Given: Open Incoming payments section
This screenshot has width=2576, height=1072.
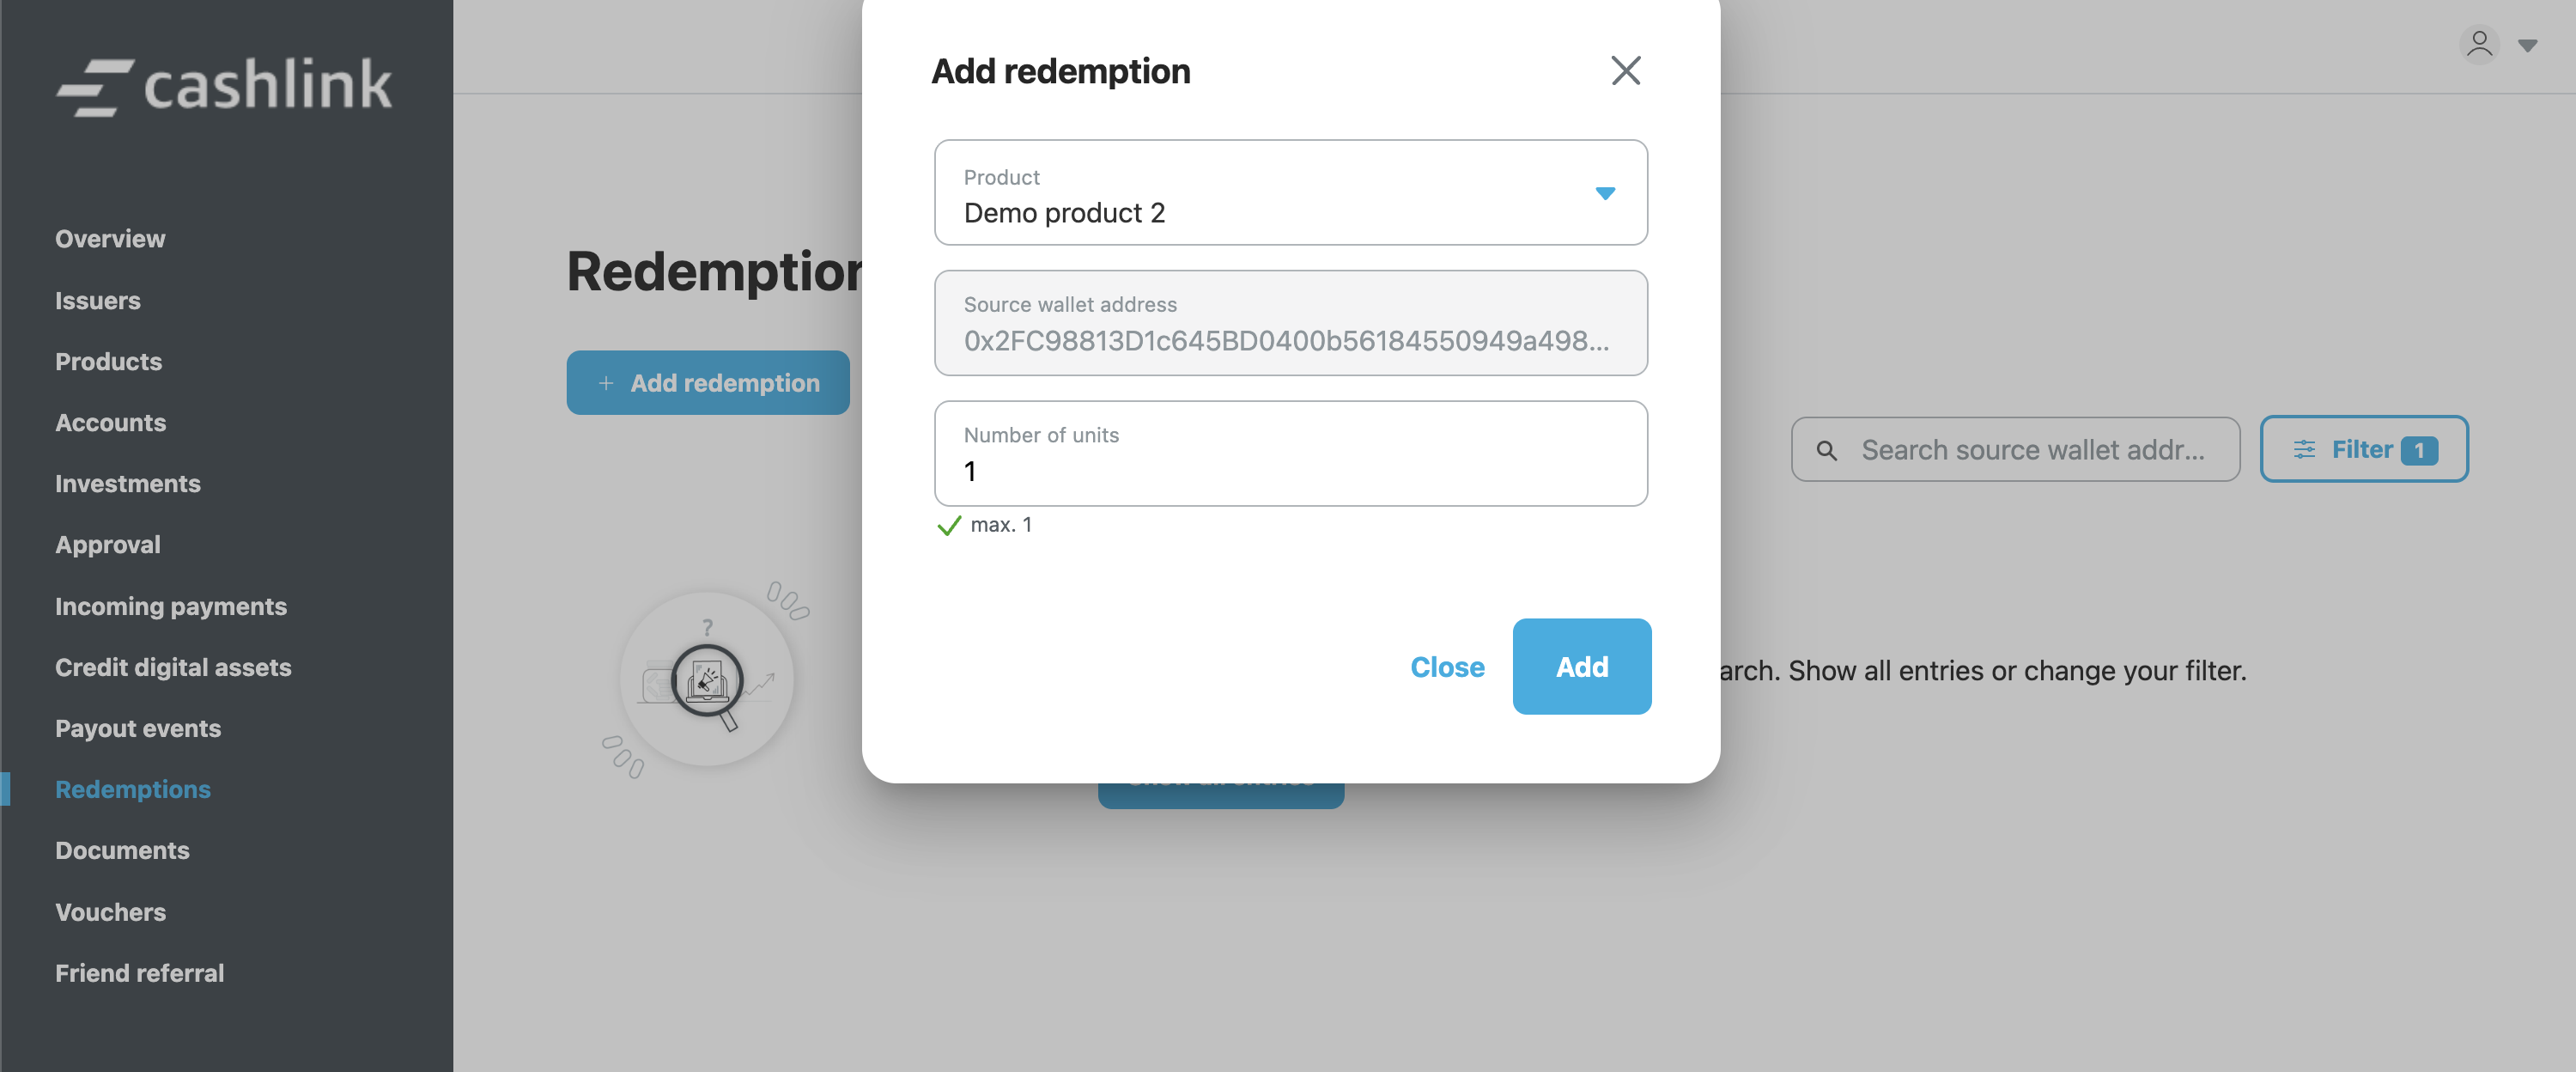Looking at the screenshot, I should tap(171, 607).
